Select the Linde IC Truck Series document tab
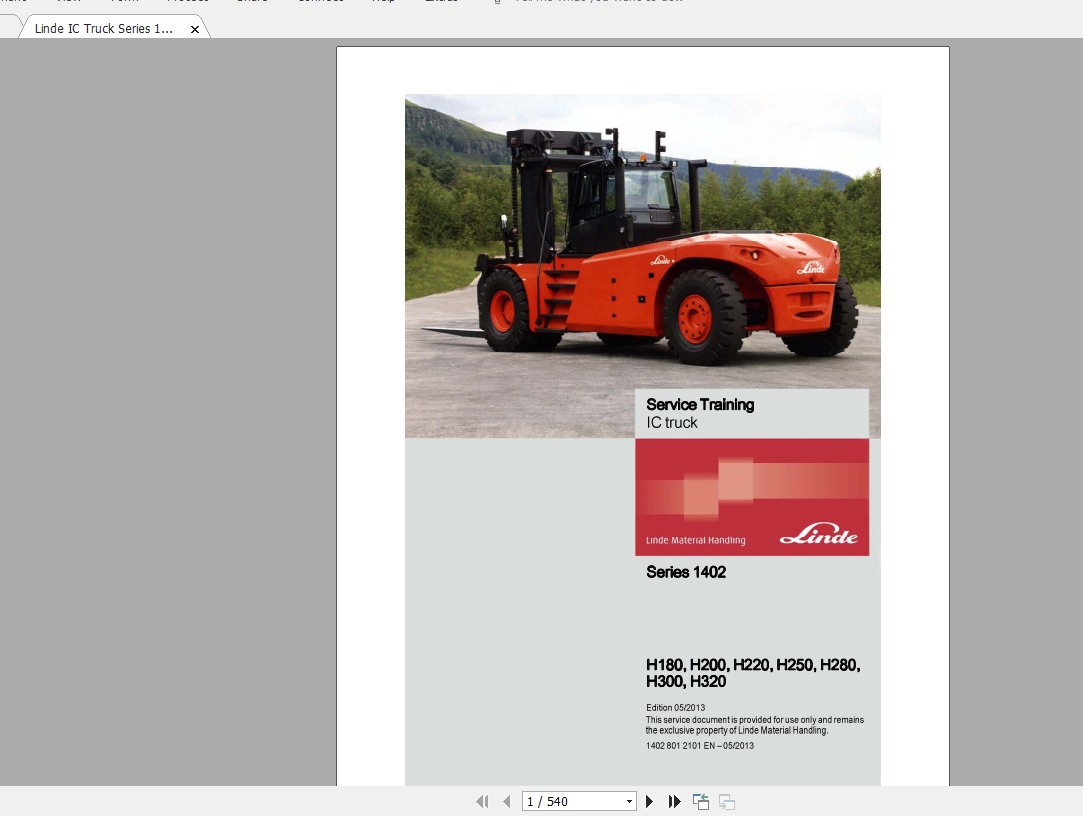The height and width of the screenshot is (816, 1083). pos(104,29)
